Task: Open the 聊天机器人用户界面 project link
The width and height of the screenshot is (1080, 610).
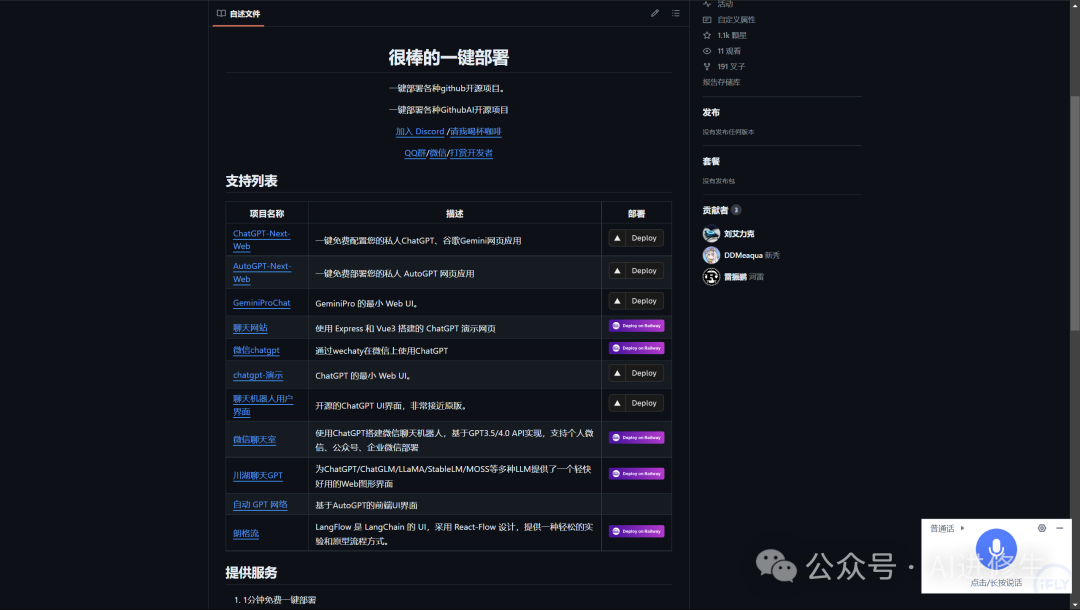Action: point(262,405)
